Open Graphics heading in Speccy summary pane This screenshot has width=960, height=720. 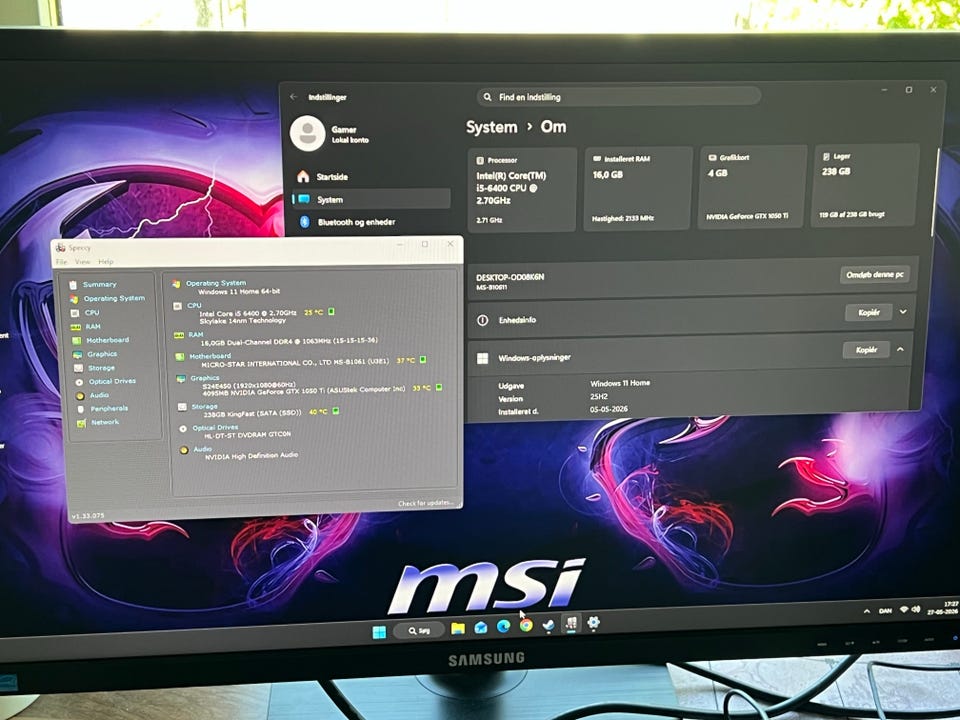[x=204, y=378]
